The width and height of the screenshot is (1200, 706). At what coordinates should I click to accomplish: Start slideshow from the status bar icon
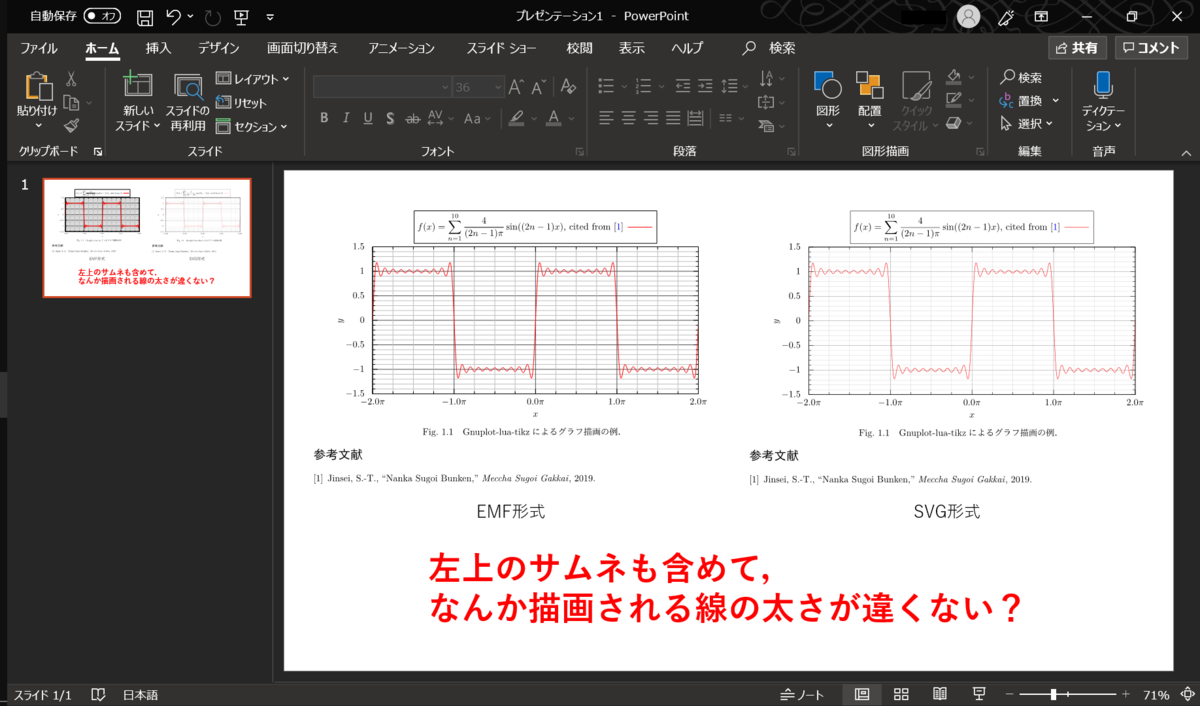pos(978,692)
